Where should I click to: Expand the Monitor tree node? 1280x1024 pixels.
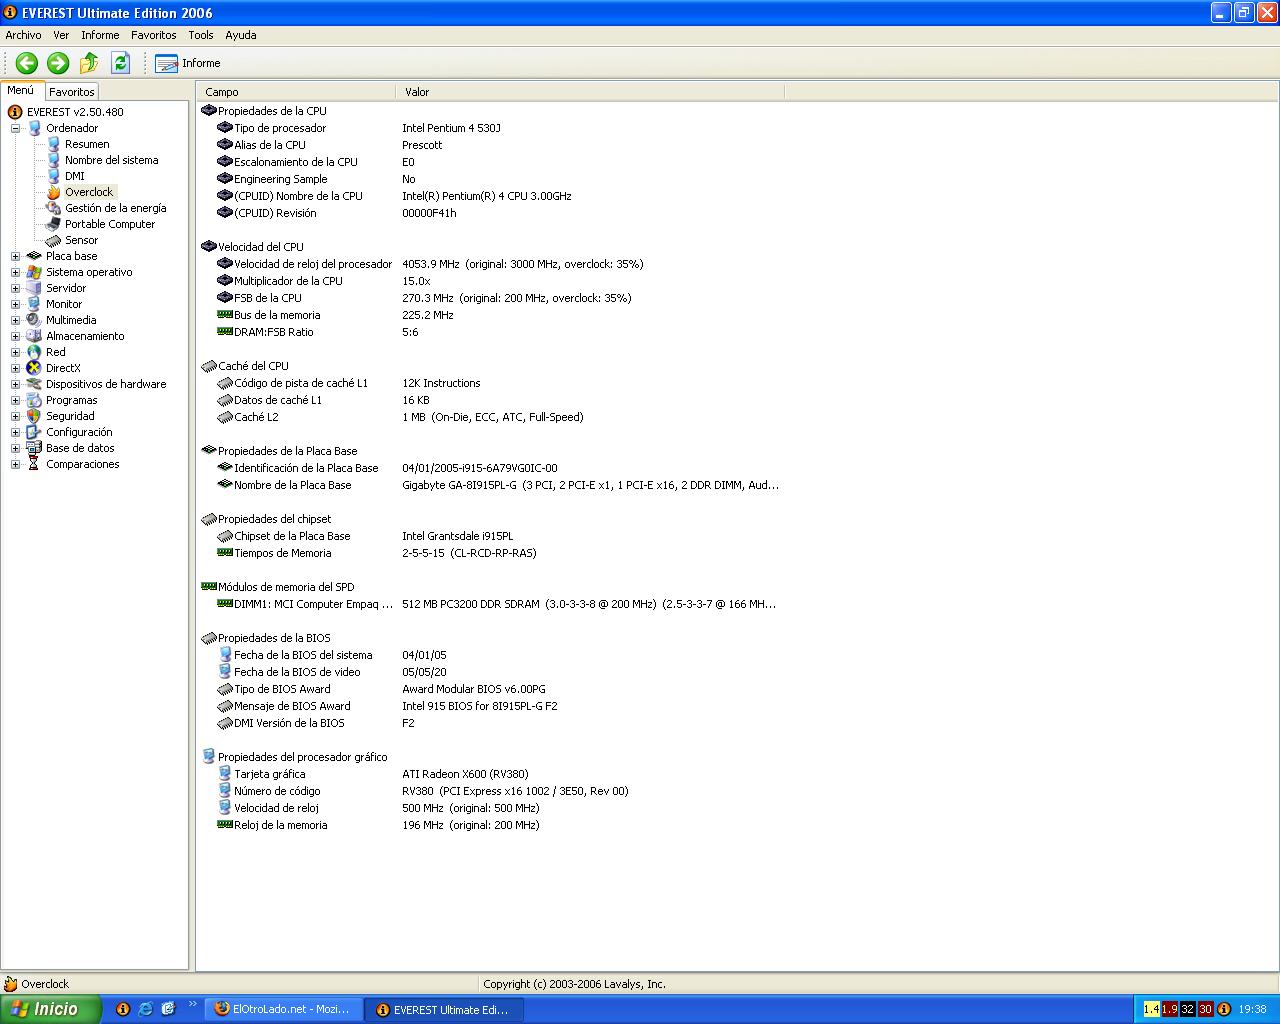tap(15, 304)
